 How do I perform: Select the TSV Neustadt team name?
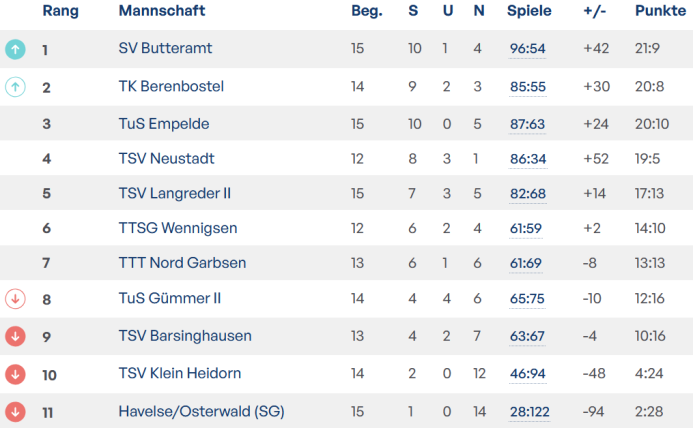pyautogui.click(x=166, y=158)
